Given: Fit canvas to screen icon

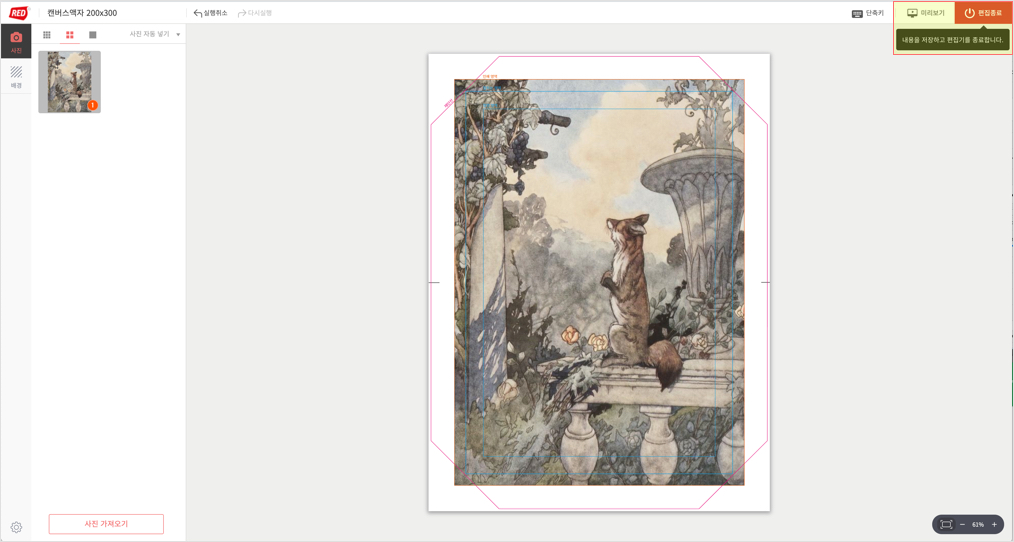Looking at the screenshot, I should point(945,525).
